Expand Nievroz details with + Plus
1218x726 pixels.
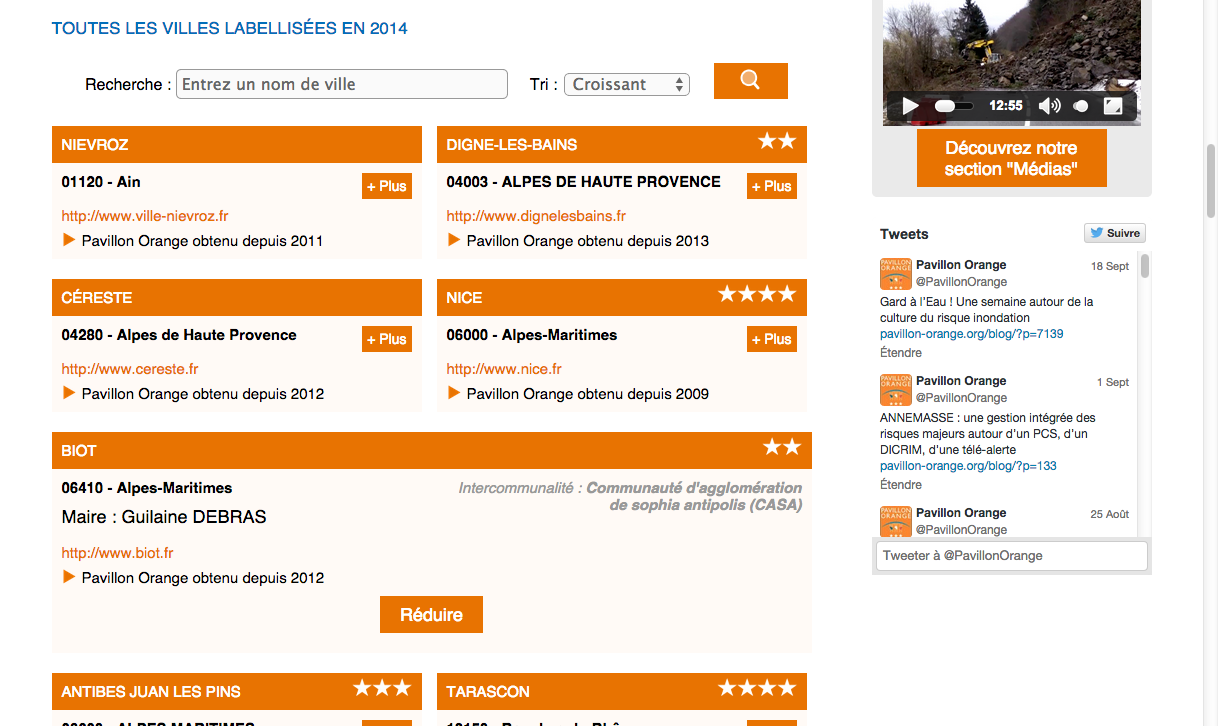pyautogui.click(x=387, y=186)
